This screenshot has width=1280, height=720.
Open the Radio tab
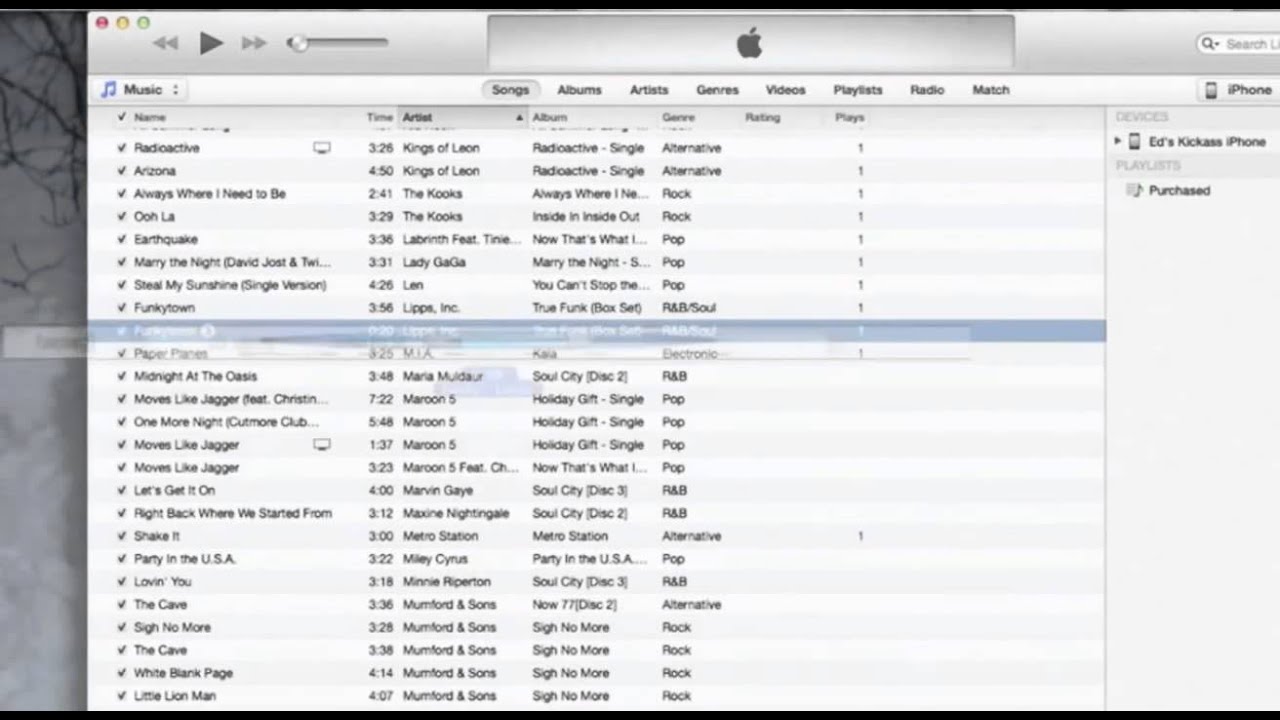pos(927,90)
